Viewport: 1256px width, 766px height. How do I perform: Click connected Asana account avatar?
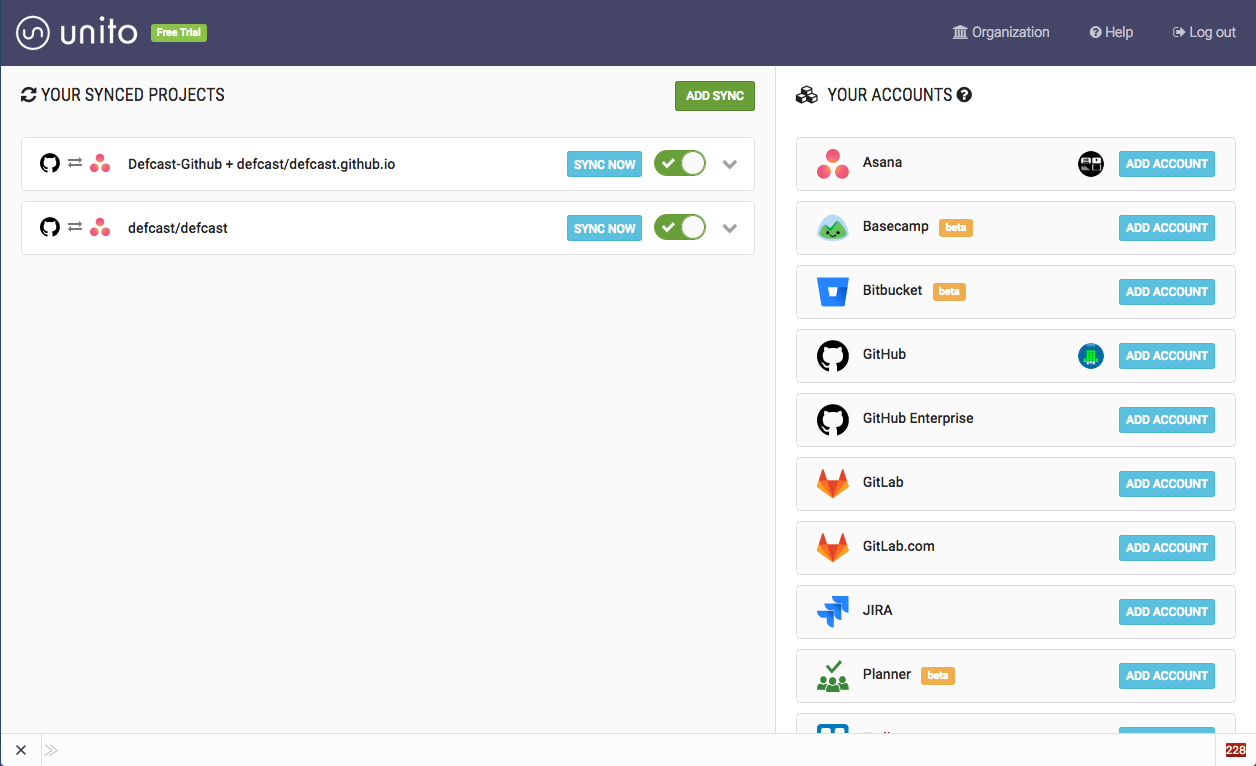pos(1091,164)
